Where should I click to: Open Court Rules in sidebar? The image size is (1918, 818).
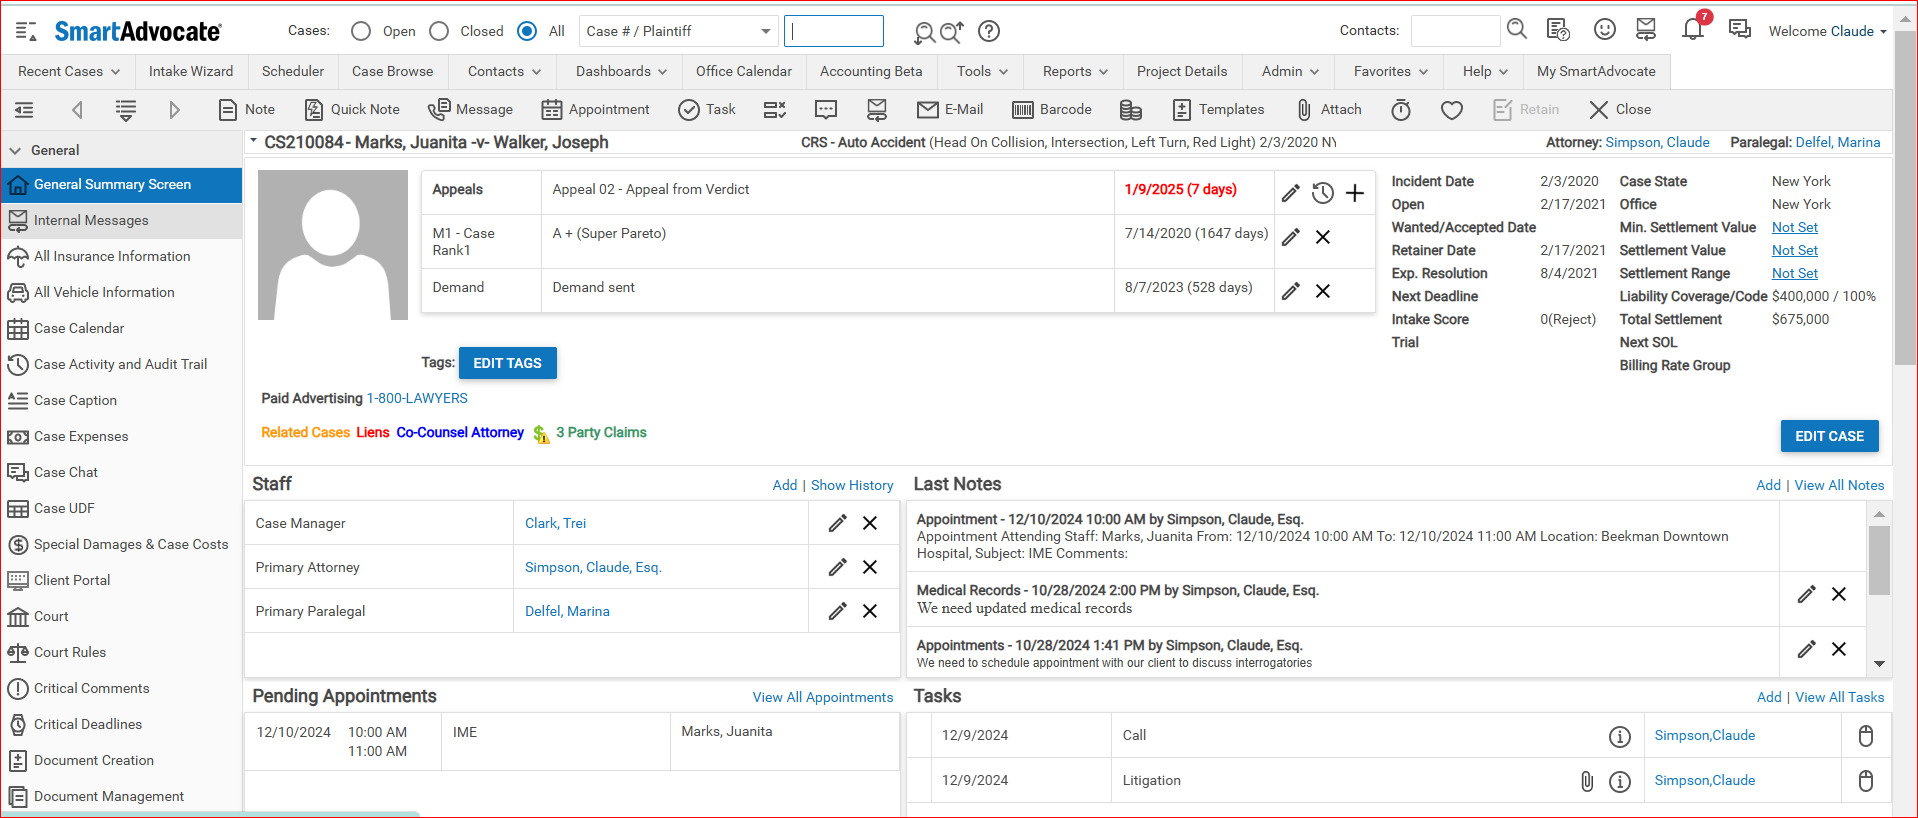pyautogui.click(x=121, y=652)
